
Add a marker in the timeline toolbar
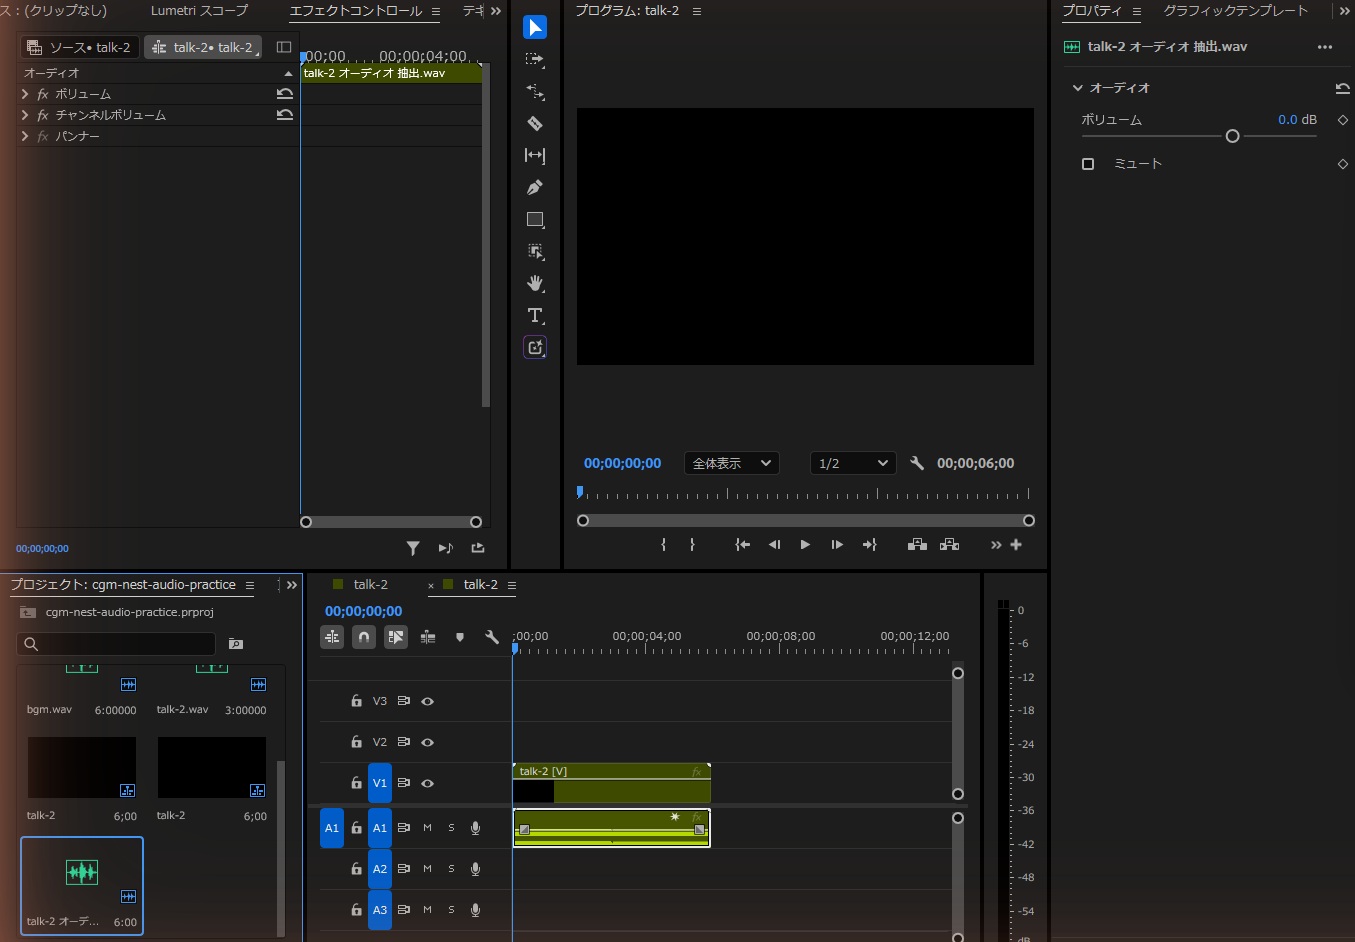tap(460, 637)
